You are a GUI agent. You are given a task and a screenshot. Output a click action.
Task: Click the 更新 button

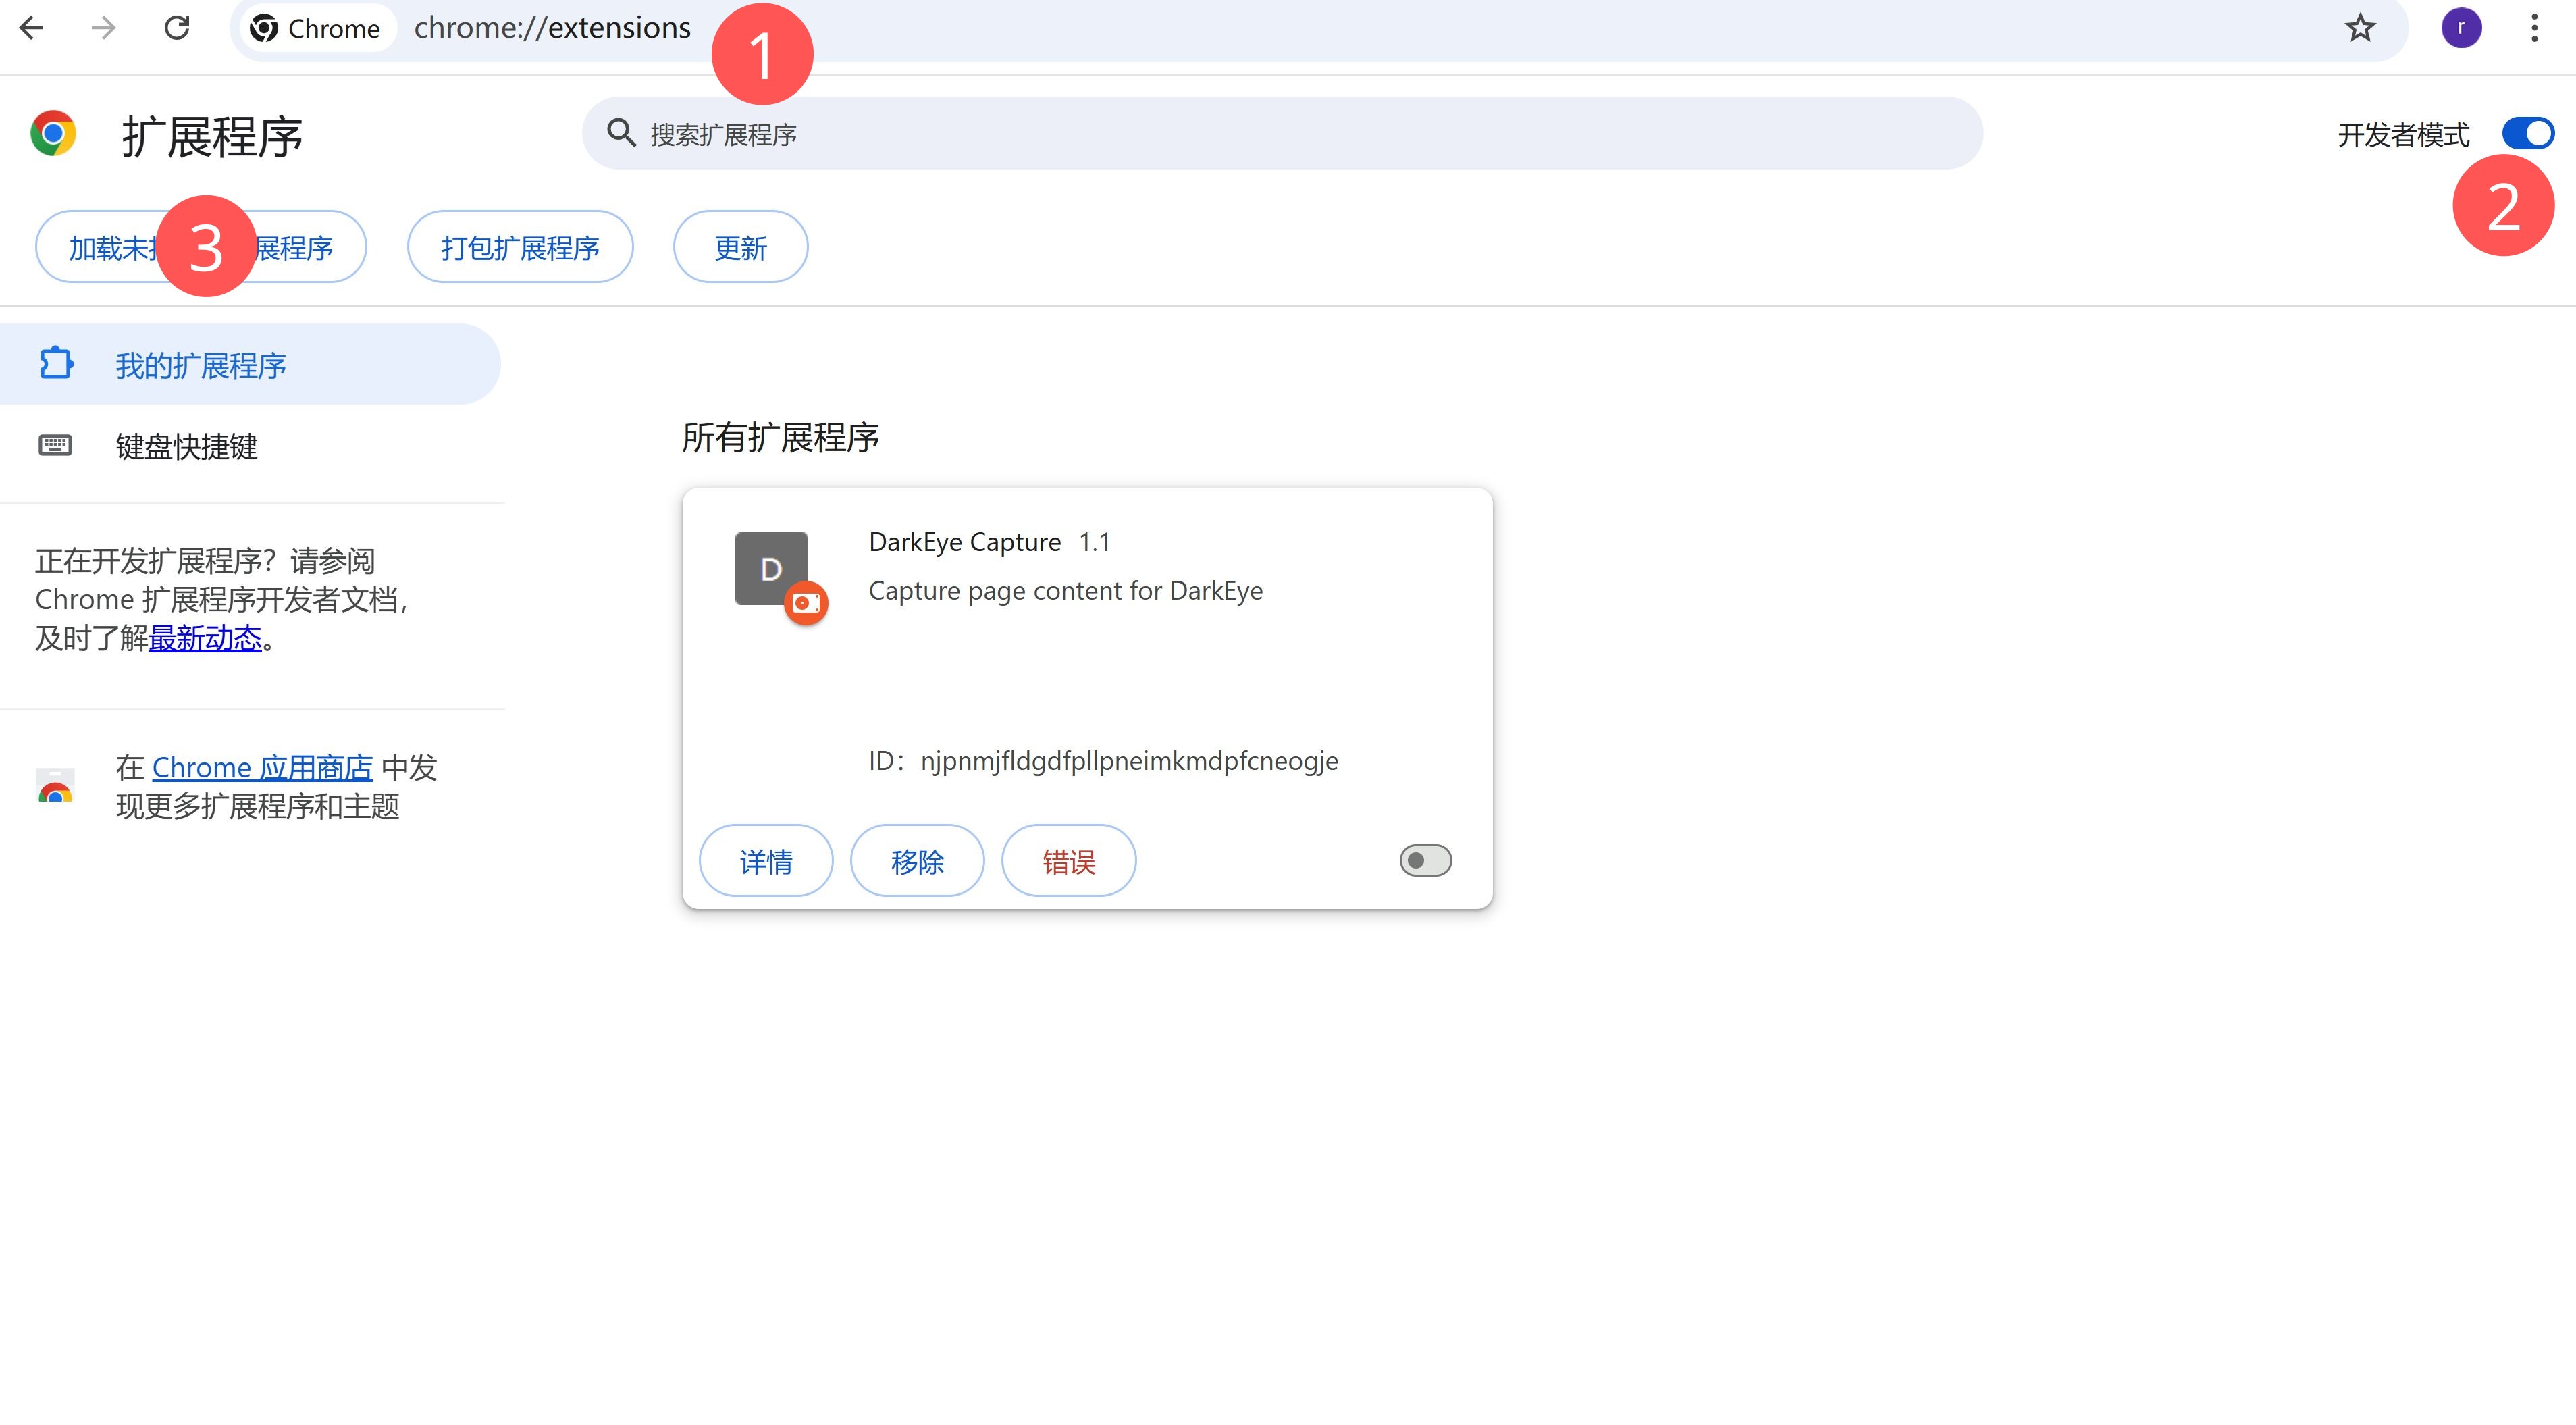[x=740, y=247]
